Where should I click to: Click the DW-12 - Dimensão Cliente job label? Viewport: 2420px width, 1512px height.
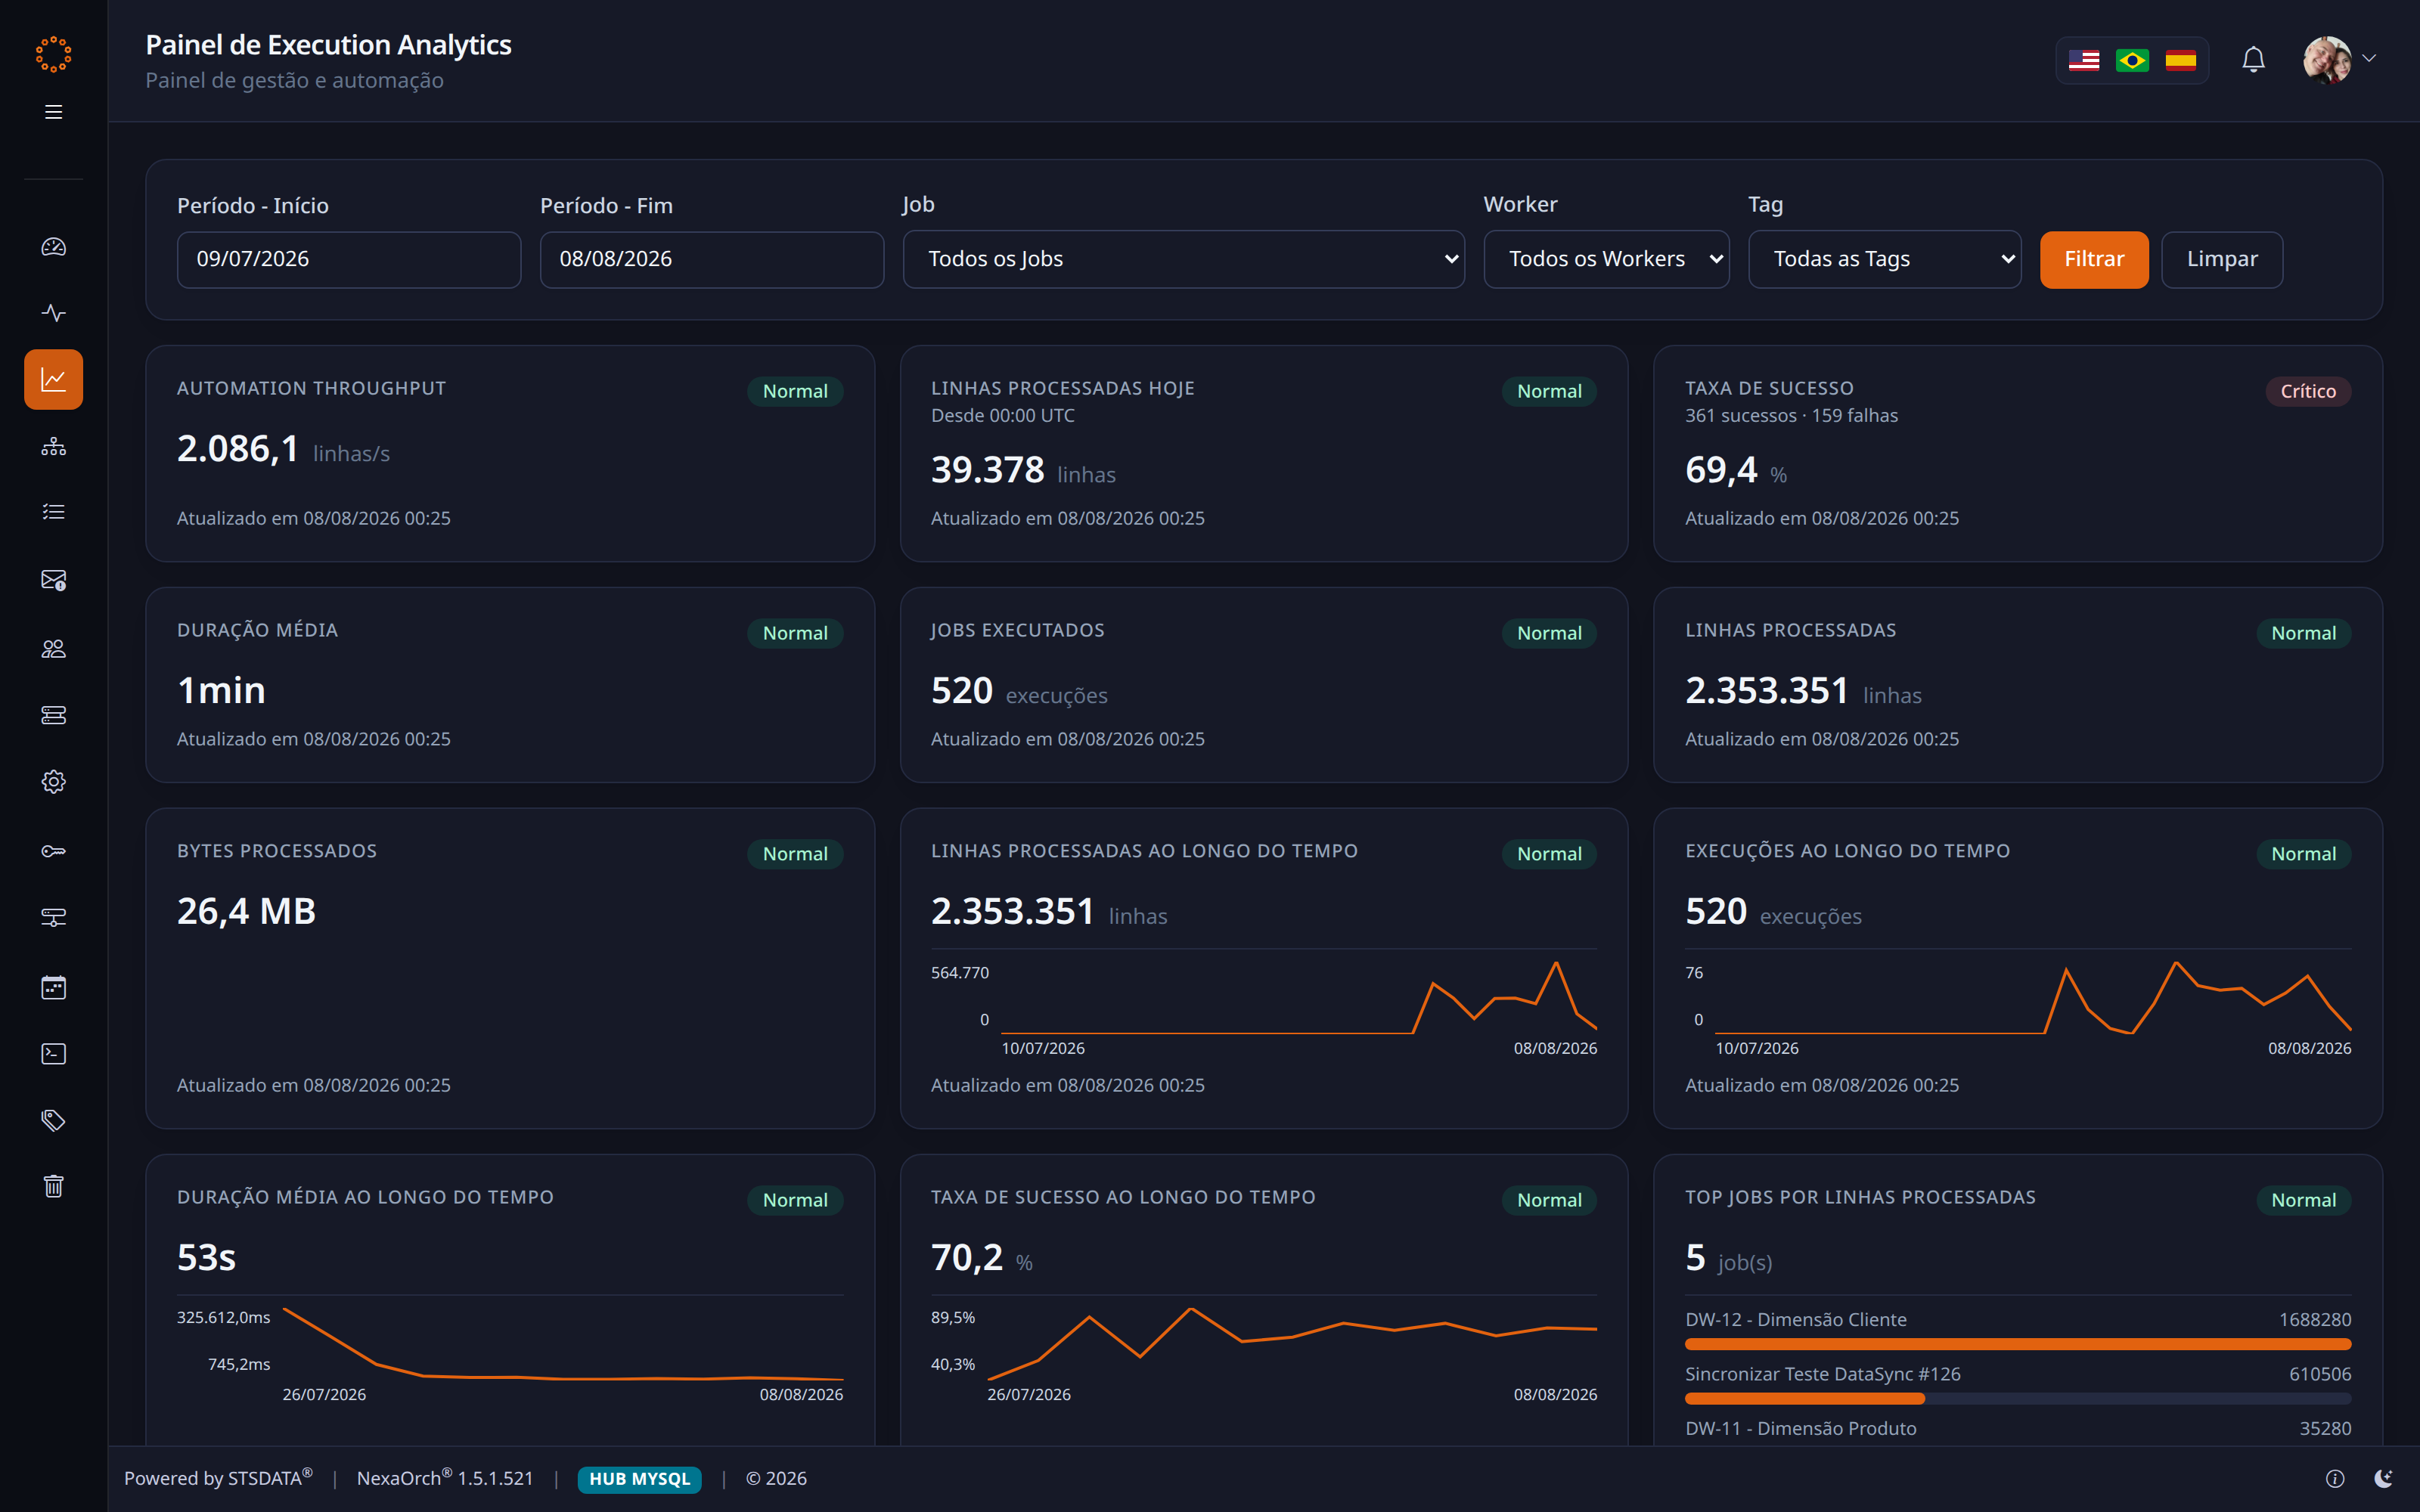coord(1796,1320)
